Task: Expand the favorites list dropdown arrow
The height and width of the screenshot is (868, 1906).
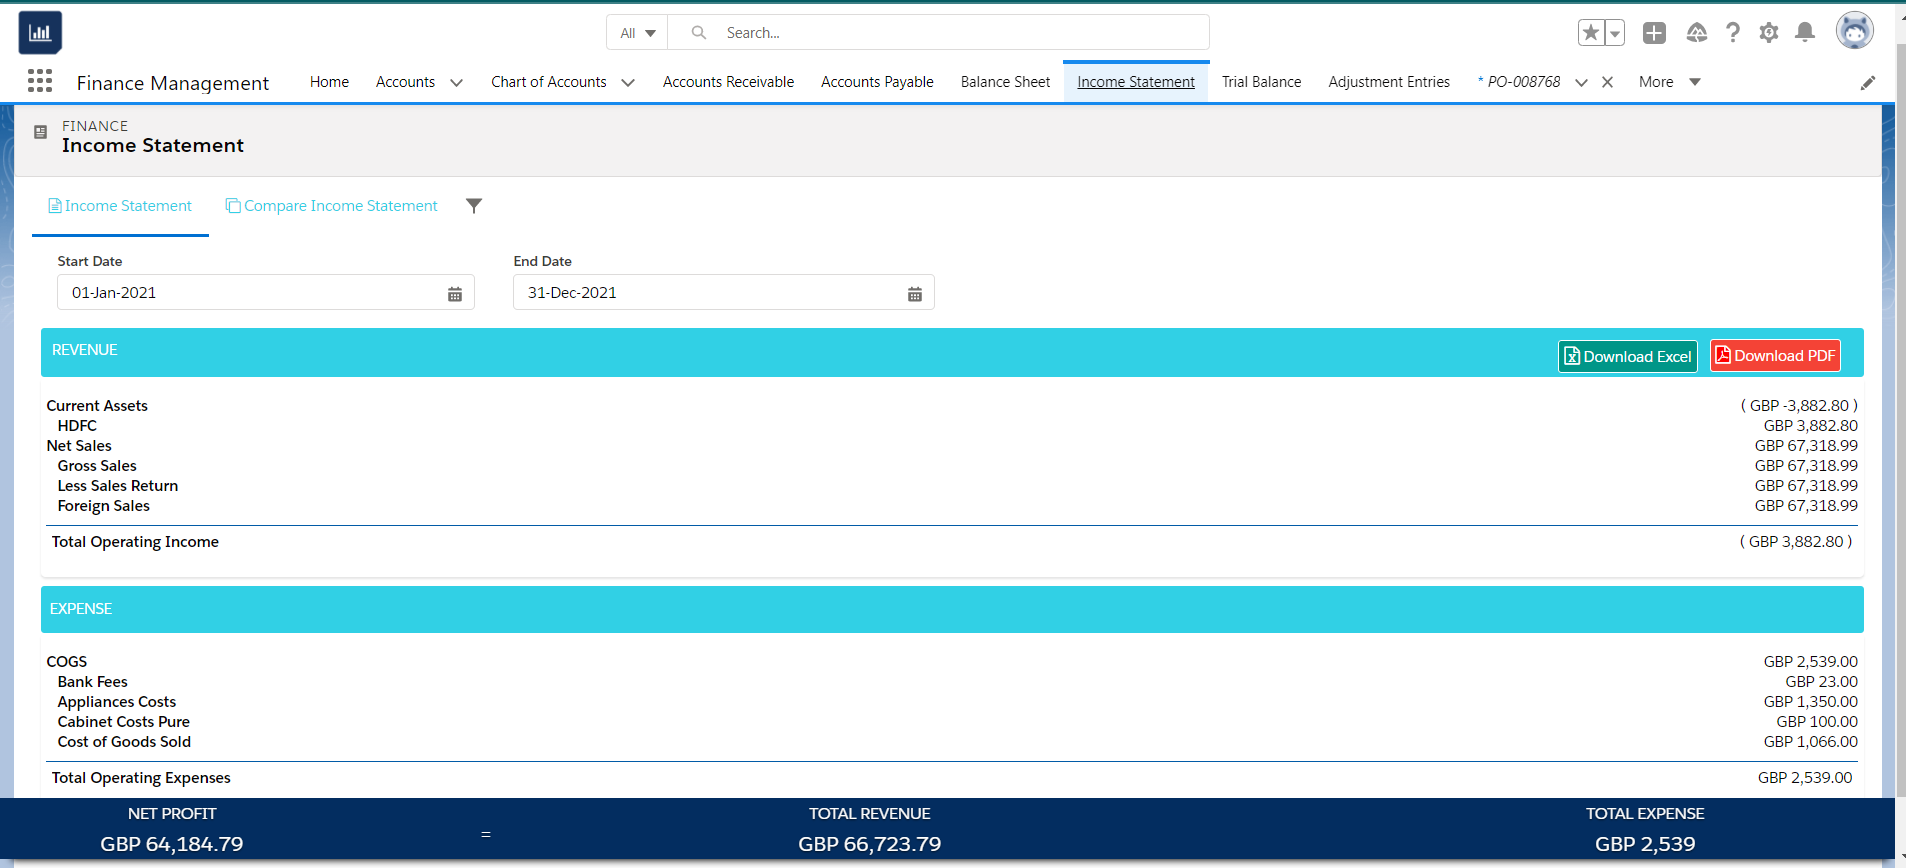Action: point(1615,33)
